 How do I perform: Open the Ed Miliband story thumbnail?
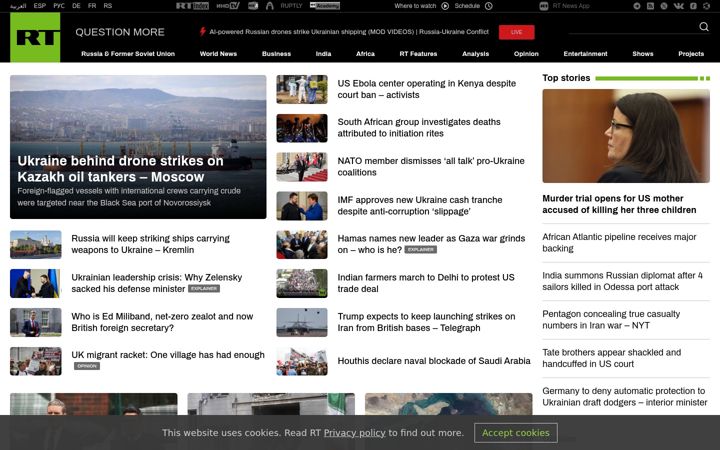coord(36,322)
